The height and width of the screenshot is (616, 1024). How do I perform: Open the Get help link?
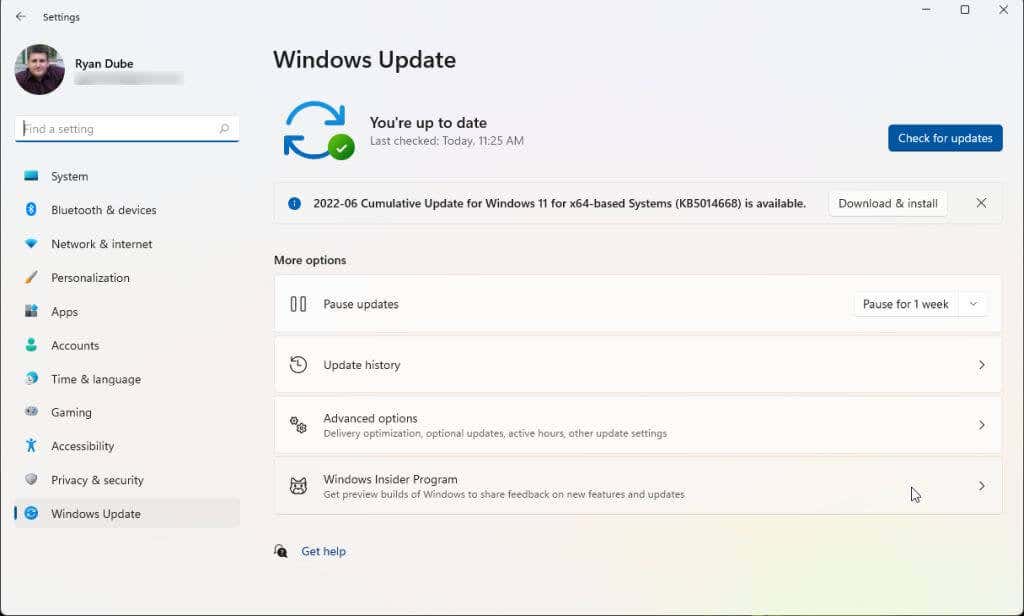coord(323,551)
